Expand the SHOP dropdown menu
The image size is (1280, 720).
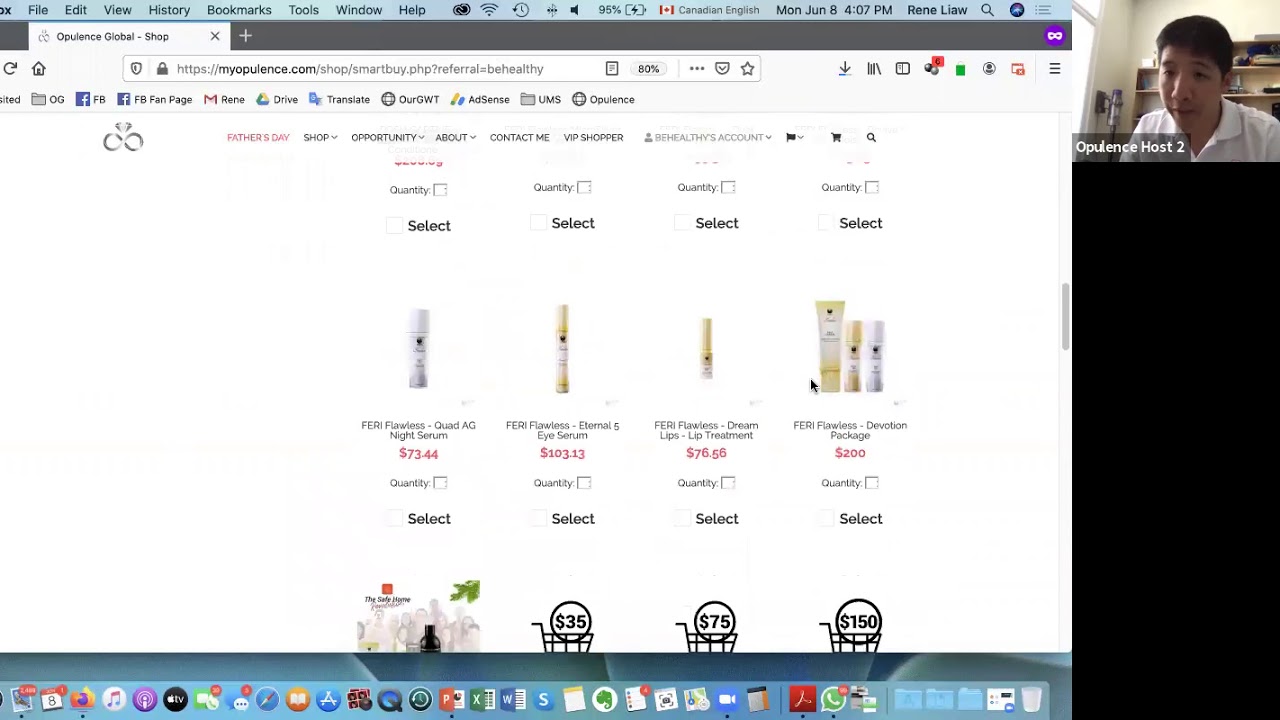[320, 137]
